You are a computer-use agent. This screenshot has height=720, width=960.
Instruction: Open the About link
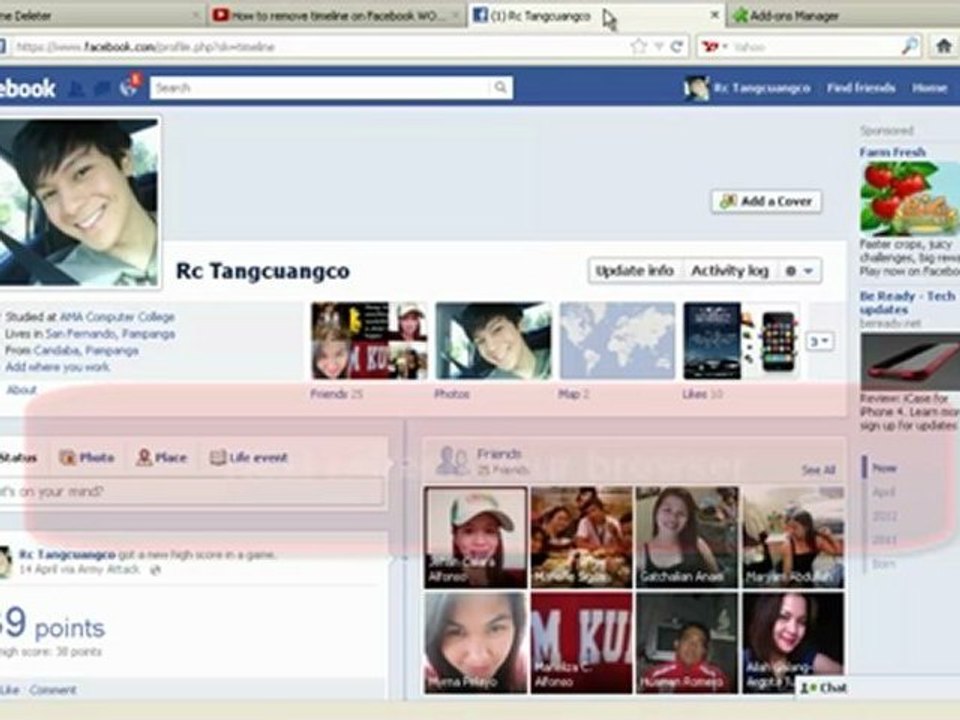21,390
